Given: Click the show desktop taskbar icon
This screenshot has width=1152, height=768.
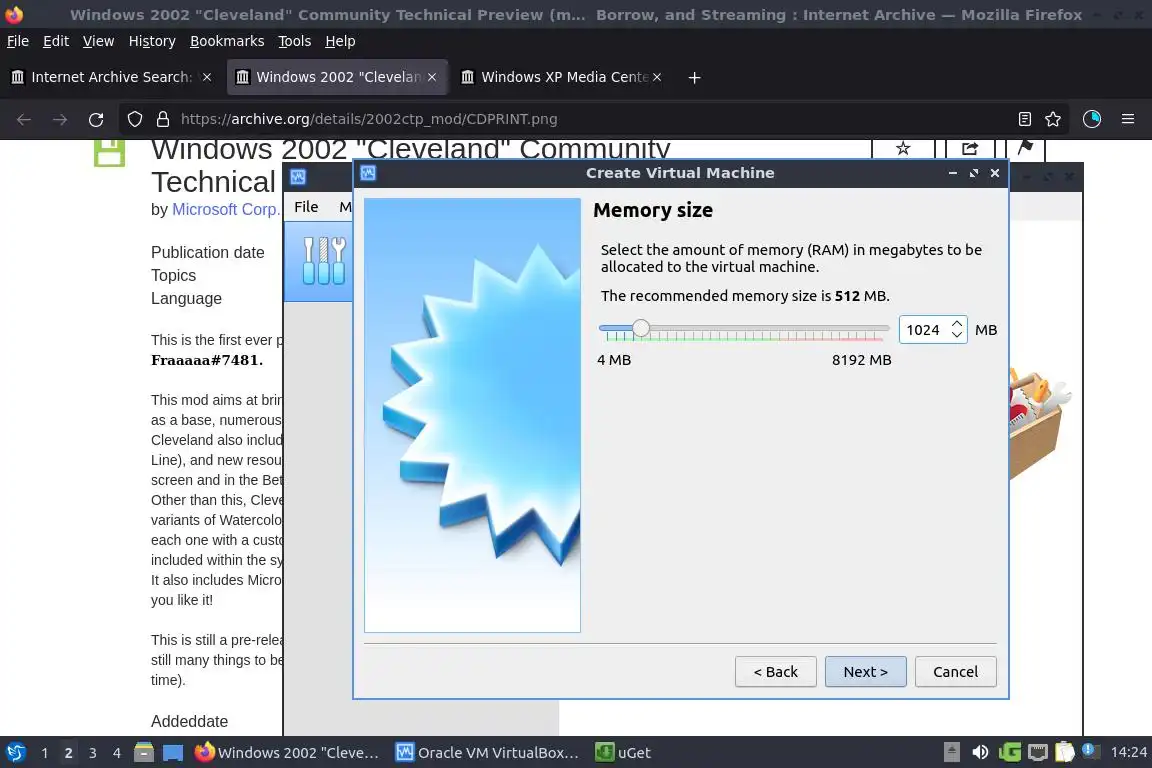Looking at the screenshot, I should tap(173, 753).
